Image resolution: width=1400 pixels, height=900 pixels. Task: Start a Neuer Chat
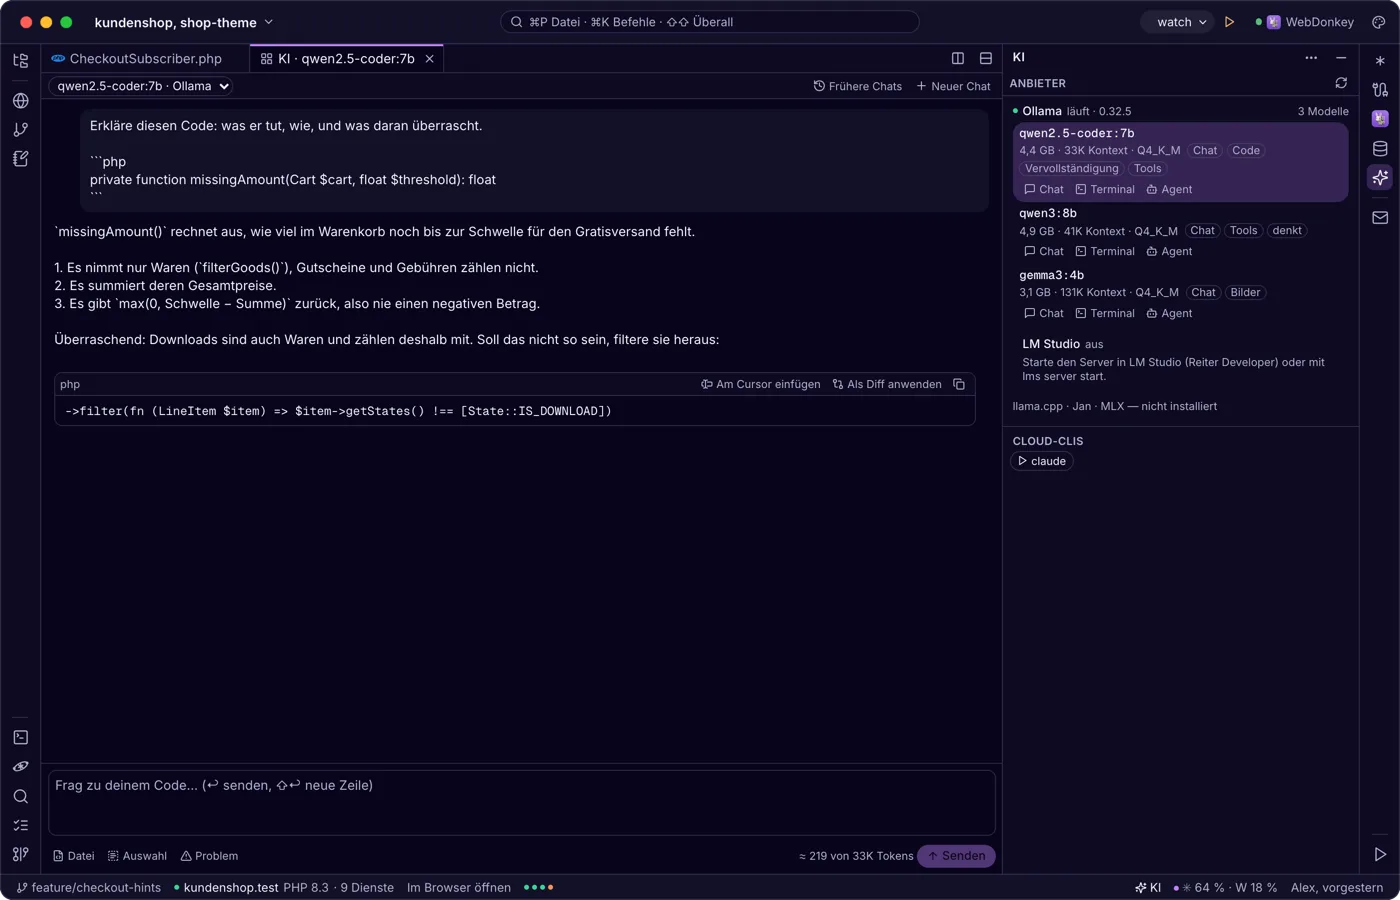click(x=953, y=86)
